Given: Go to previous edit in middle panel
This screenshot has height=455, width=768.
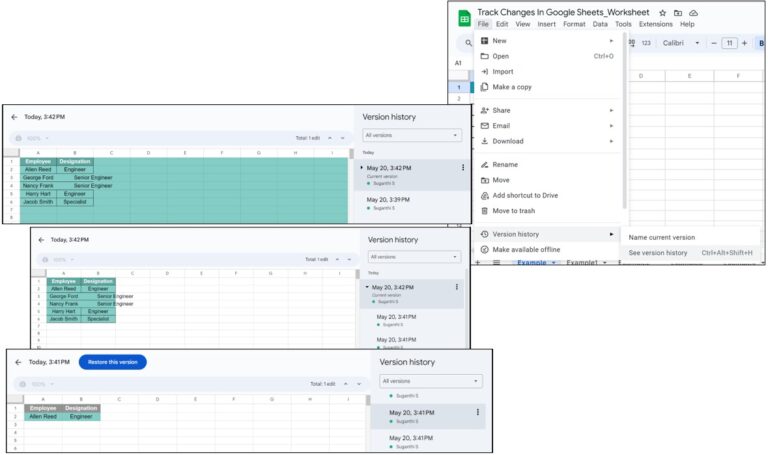Looking at the screenshot, I should (337, 259).
